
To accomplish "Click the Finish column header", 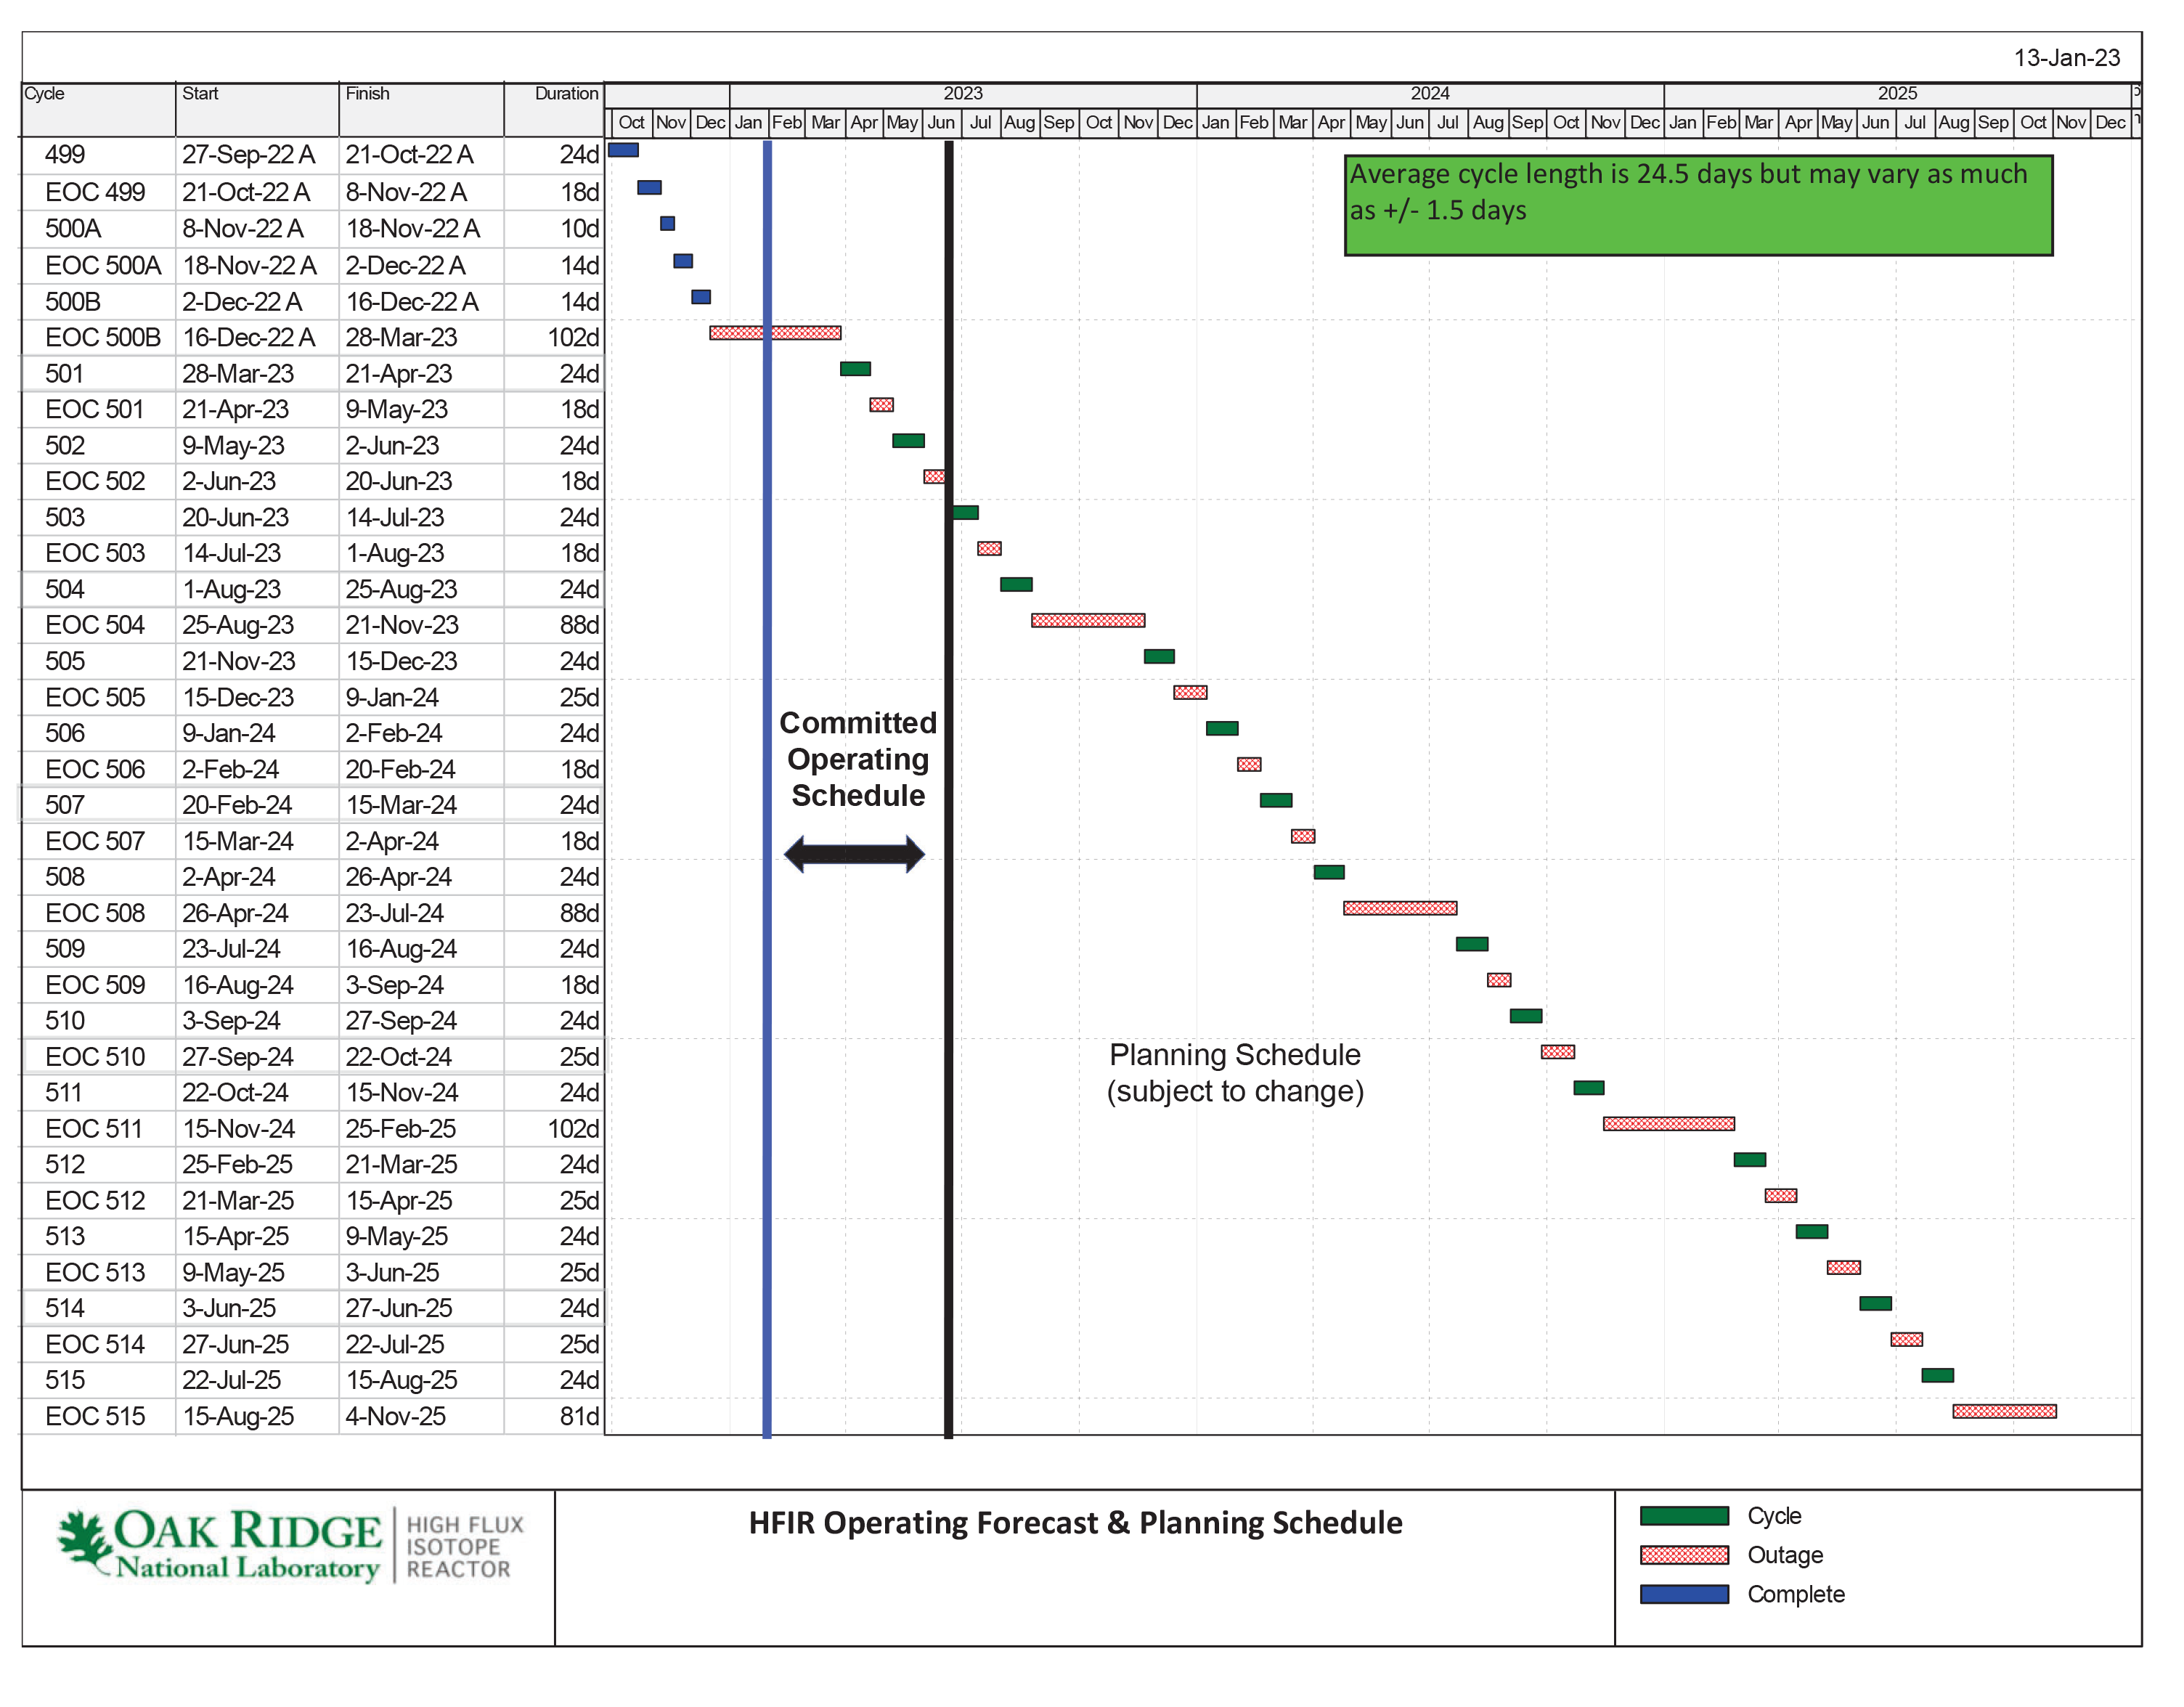I will pos(367,94).
